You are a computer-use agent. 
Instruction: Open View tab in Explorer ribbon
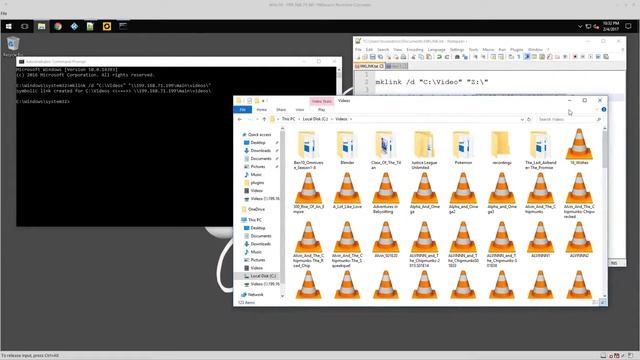pyautogui.click(x=300, y=109)
